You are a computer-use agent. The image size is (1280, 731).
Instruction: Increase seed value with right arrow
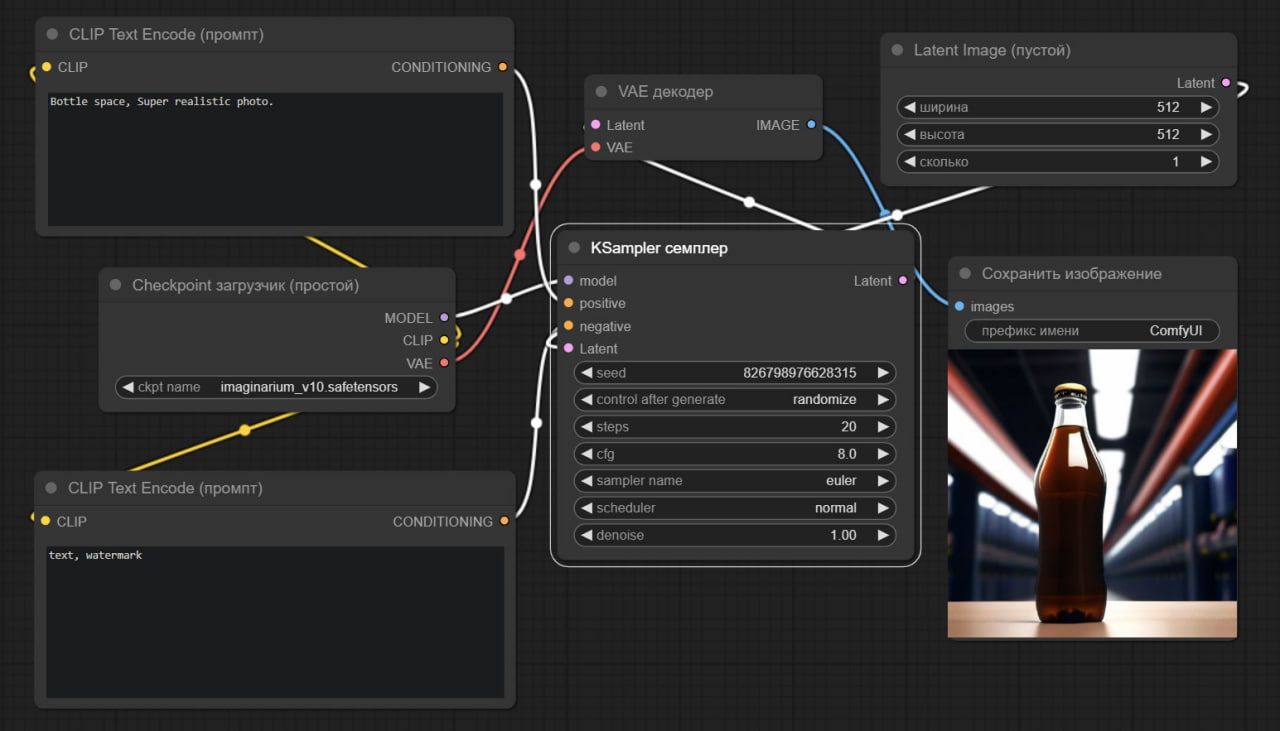[883, 373]
